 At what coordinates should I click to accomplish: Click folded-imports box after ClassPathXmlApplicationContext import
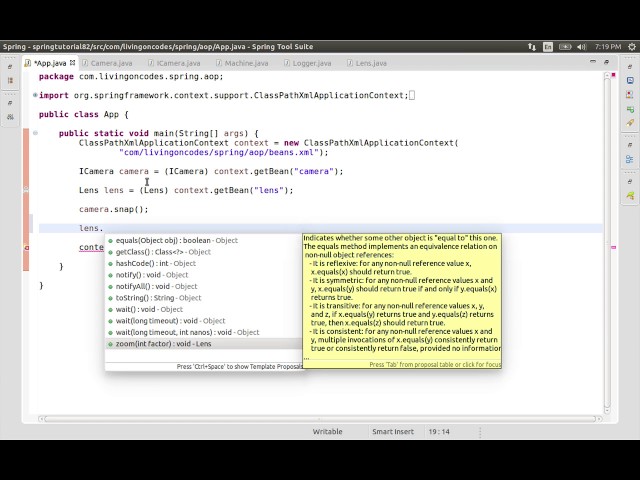(x=412, y=95)
